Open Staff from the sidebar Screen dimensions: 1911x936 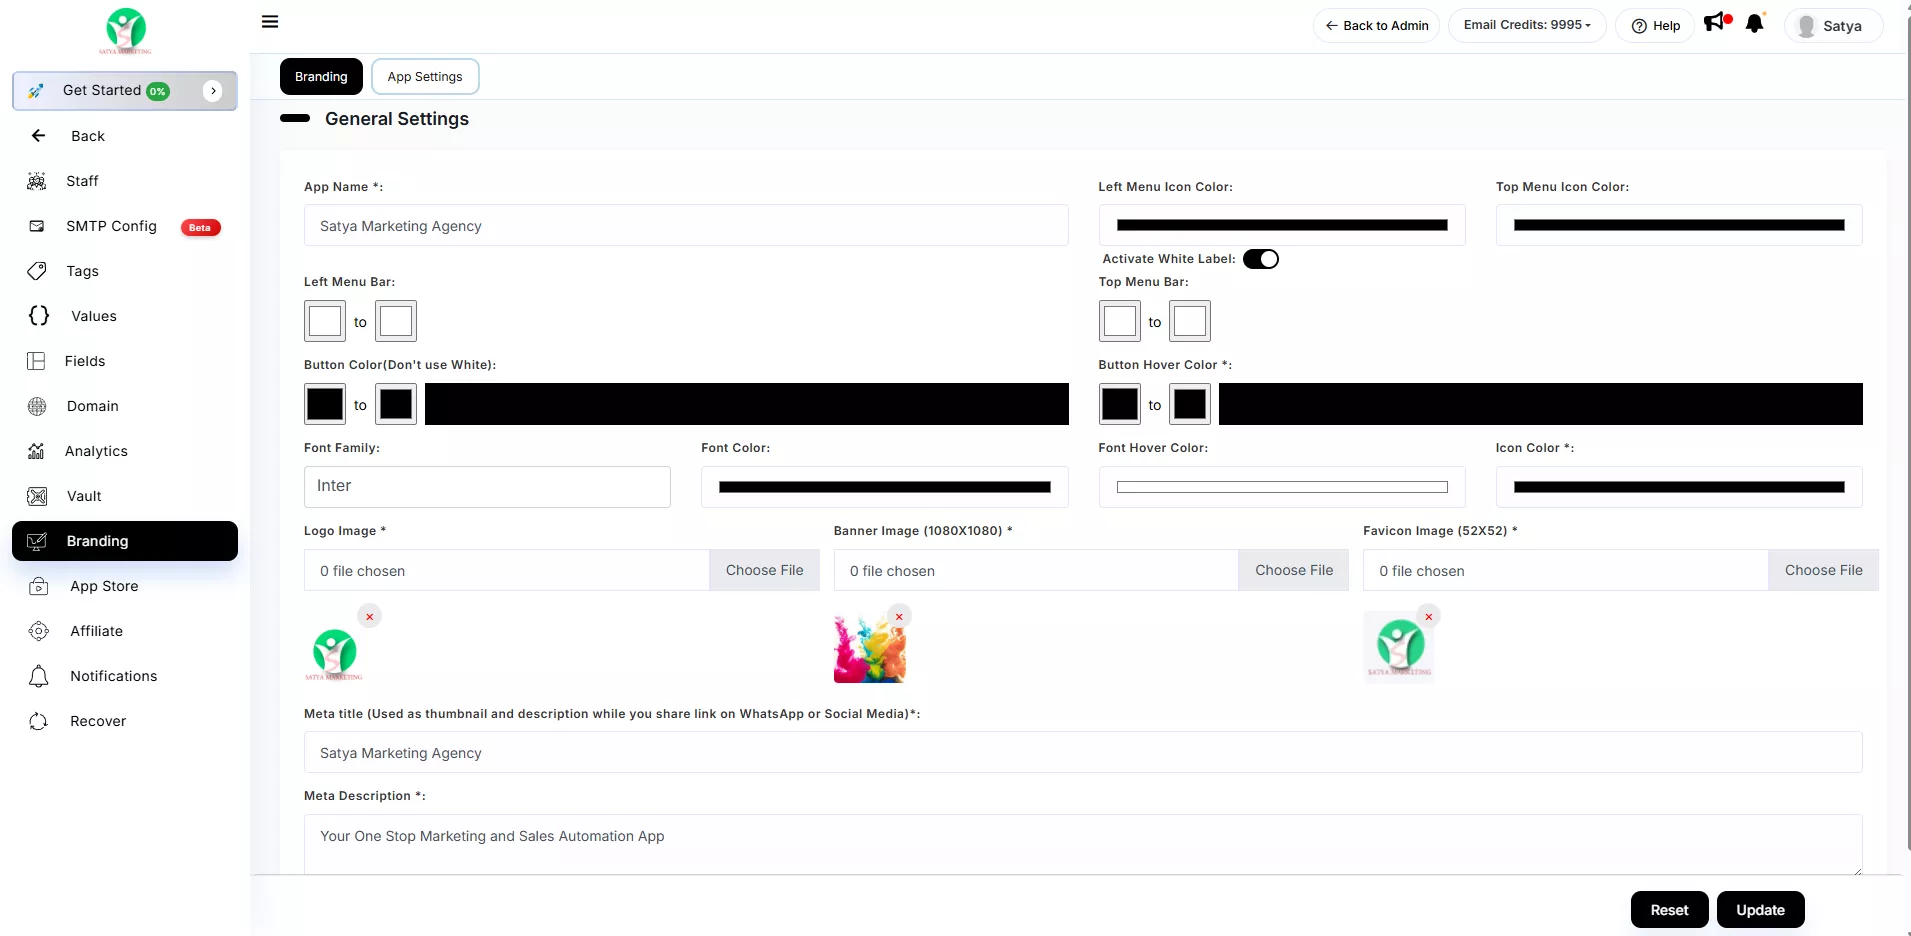(82, 181)
